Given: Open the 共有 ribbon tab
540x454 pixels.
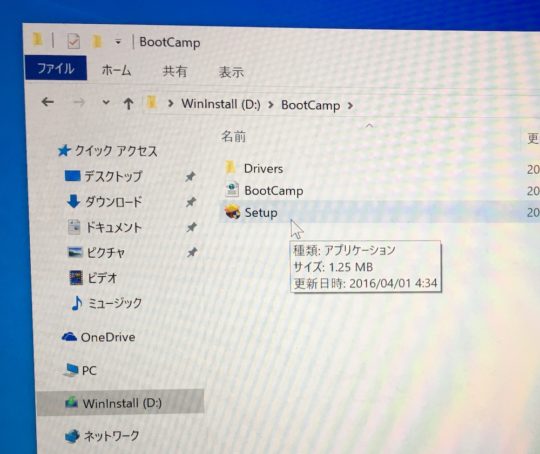Looking at the screenshot, I should point(175,71).
